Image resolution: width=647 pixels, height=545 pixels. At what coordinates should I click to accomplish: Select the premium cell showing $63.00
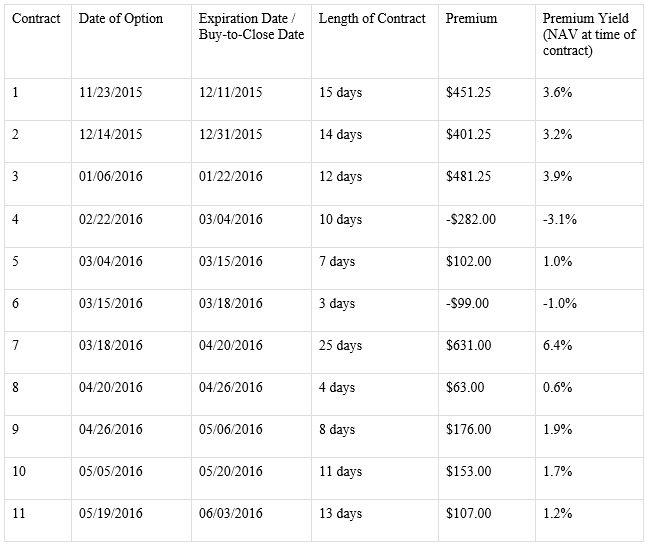464,388
